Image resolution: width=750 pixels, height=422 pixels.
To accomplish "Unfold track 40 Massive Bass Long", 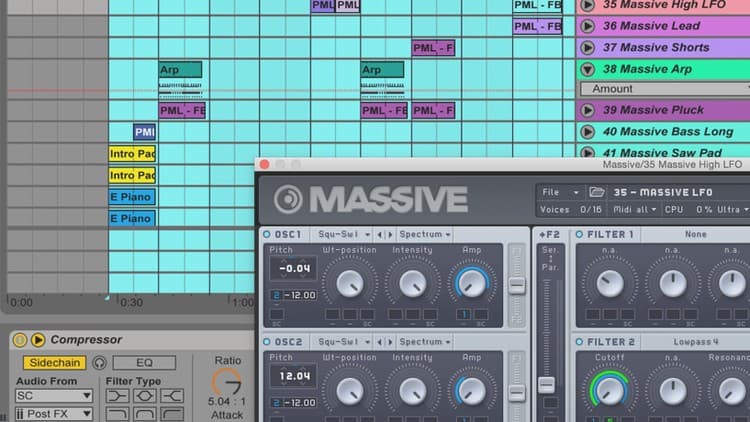I will (587, 132).
